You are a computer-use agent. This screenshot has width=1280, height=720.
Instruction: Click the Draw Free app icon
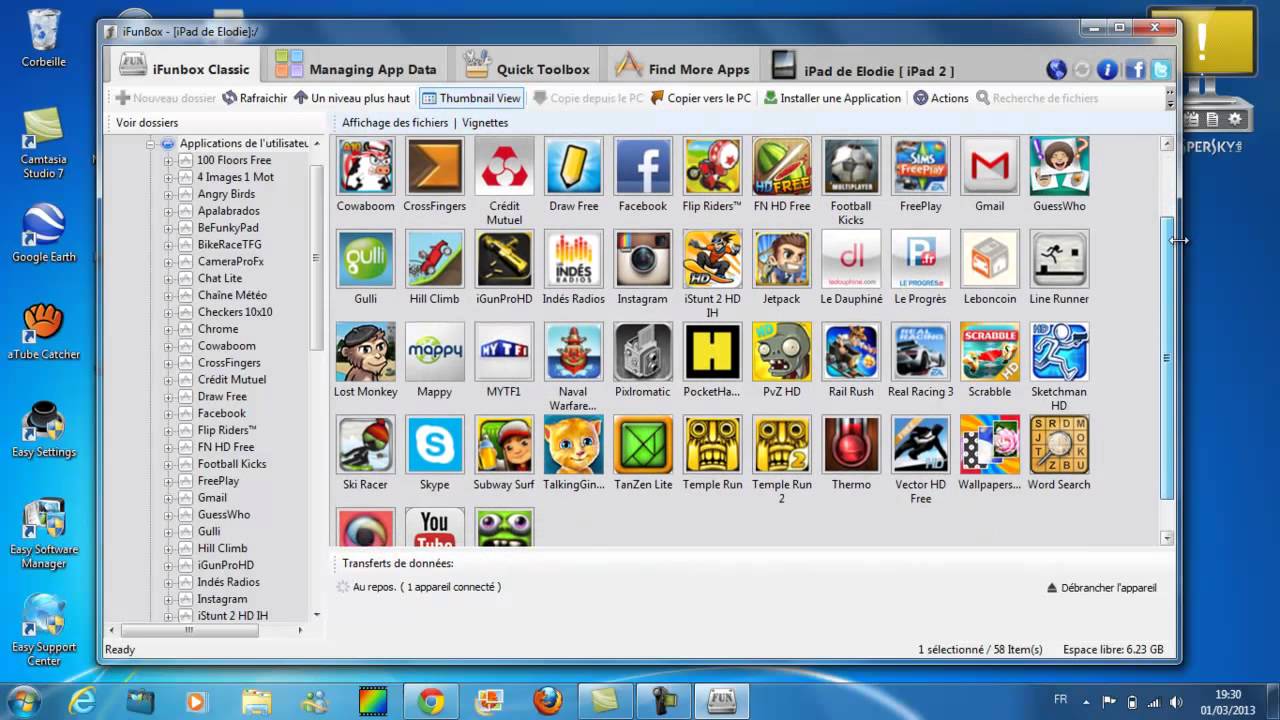point(574,166)
